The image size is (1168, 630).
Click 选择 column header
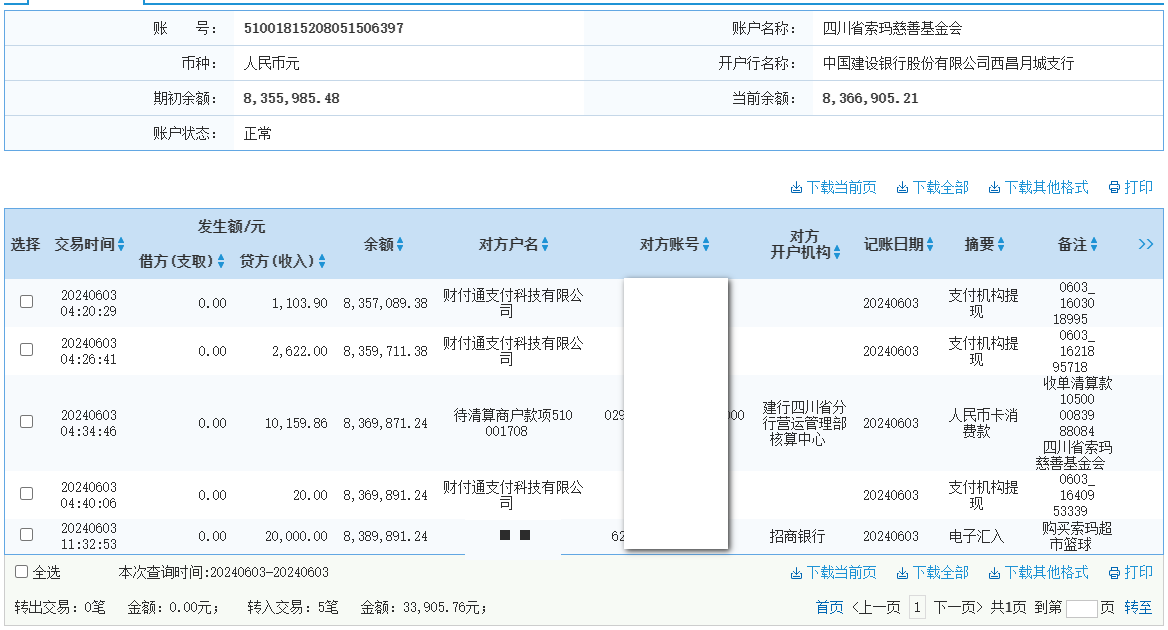[25, 244]
